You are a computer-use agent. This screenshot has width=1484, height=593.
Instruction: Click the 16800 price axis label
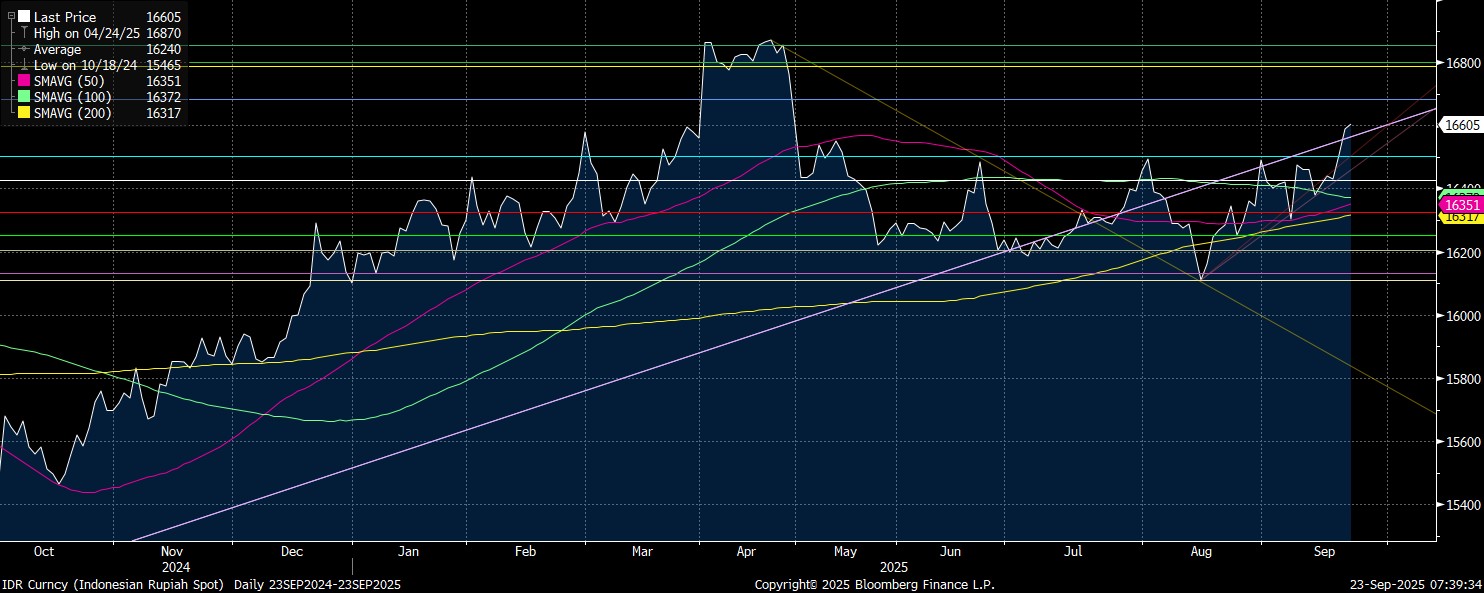[1461, 63]
